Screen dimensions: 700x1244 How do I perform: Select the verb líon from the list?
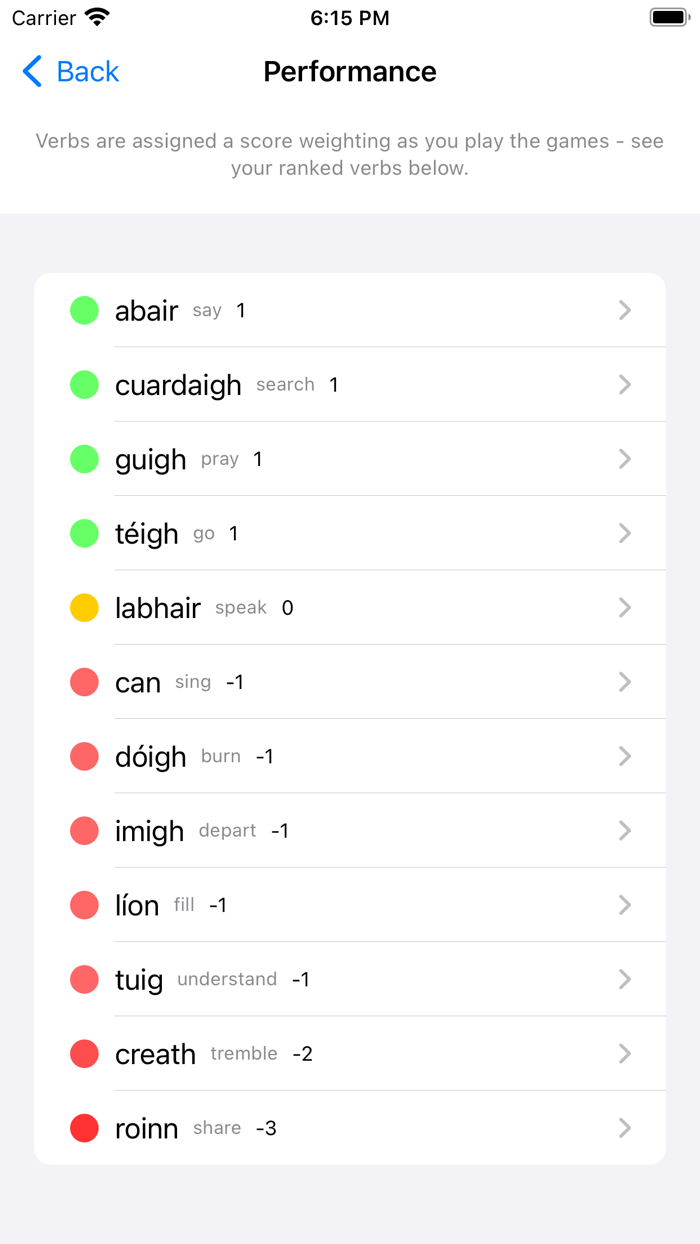(137, 905)
